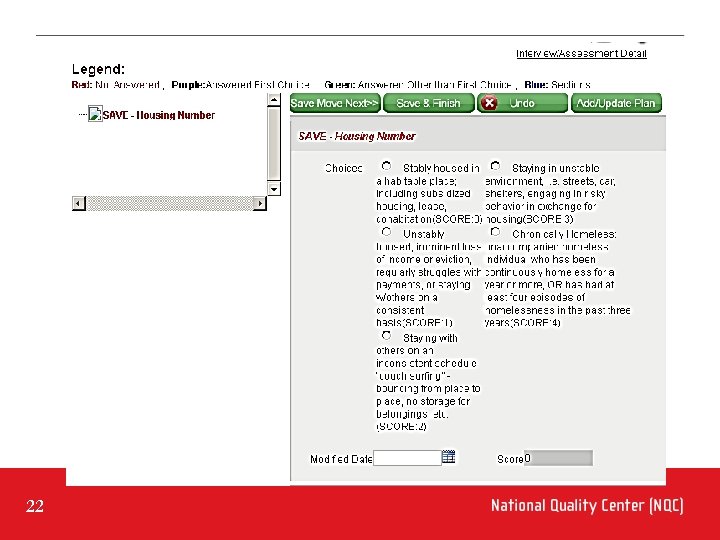
Task: Click the Choices label
Action: 343,168
